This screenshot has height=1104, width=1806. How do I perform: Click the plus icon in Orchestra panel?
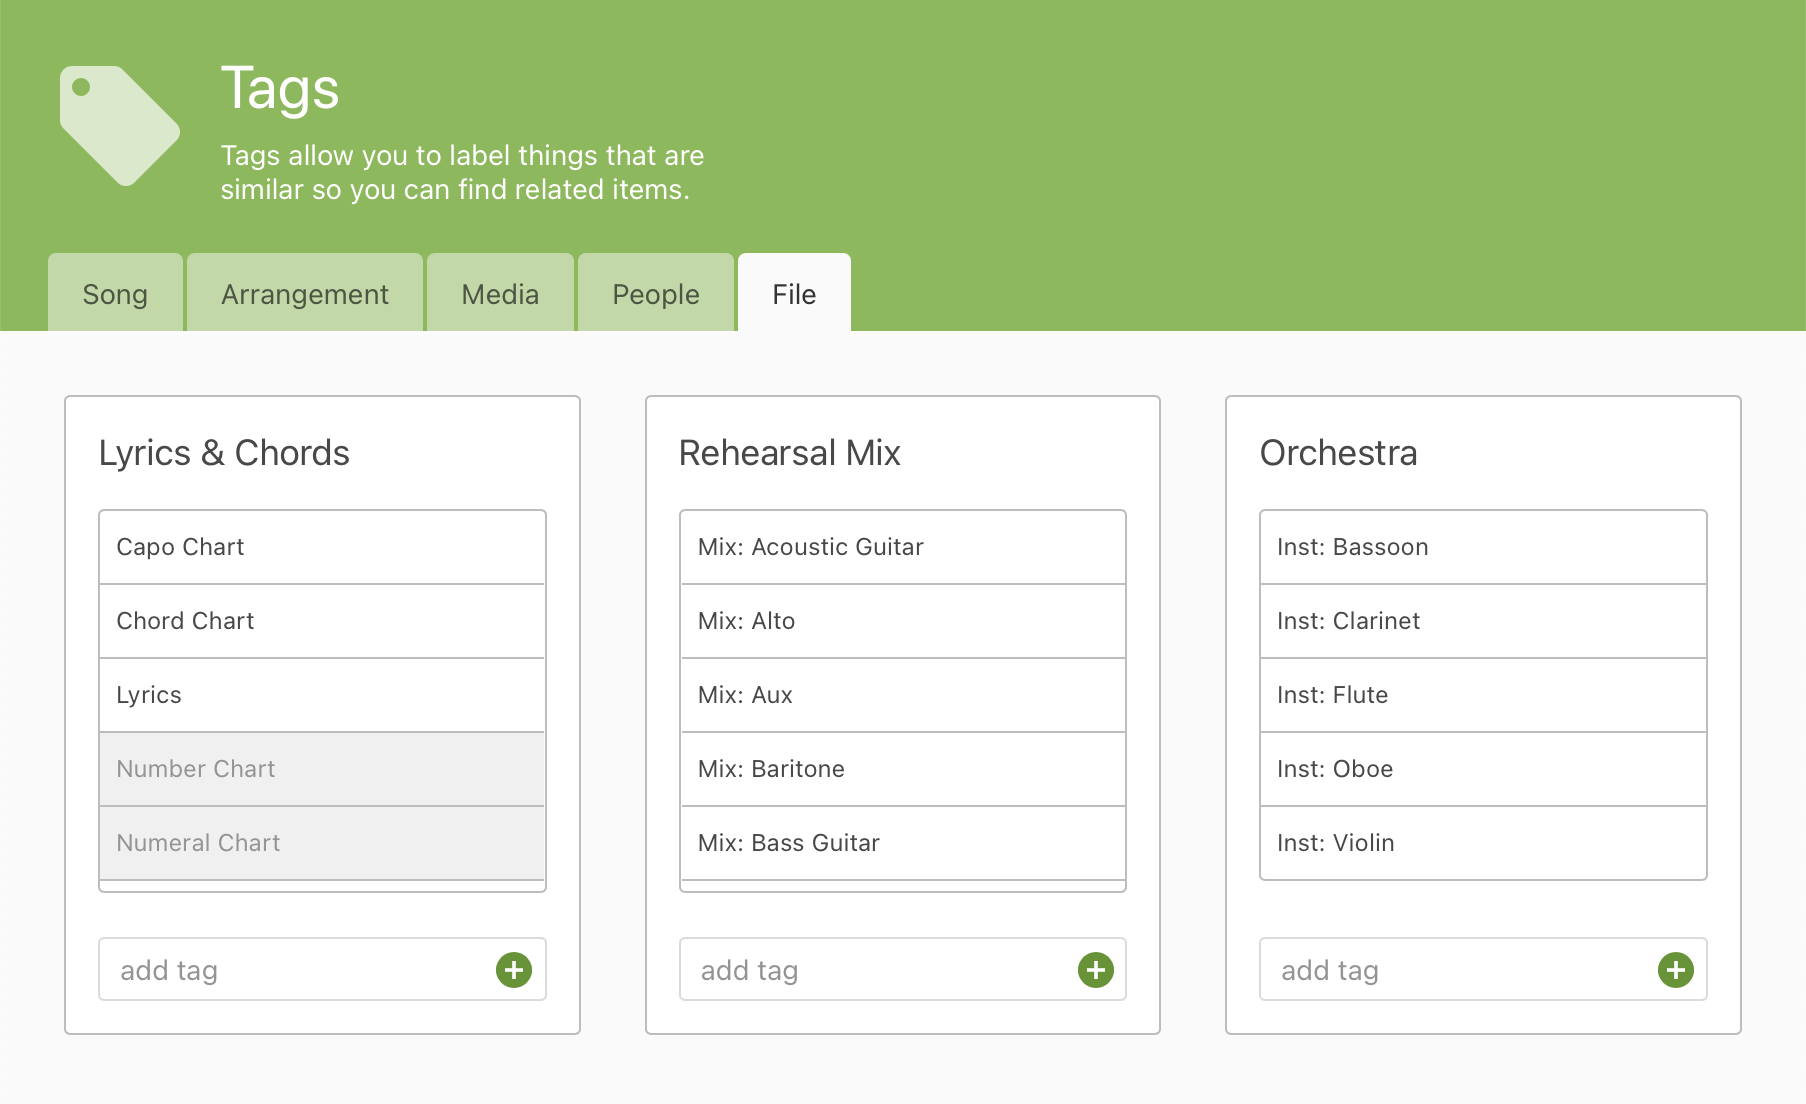click(x=1675, y=969)
